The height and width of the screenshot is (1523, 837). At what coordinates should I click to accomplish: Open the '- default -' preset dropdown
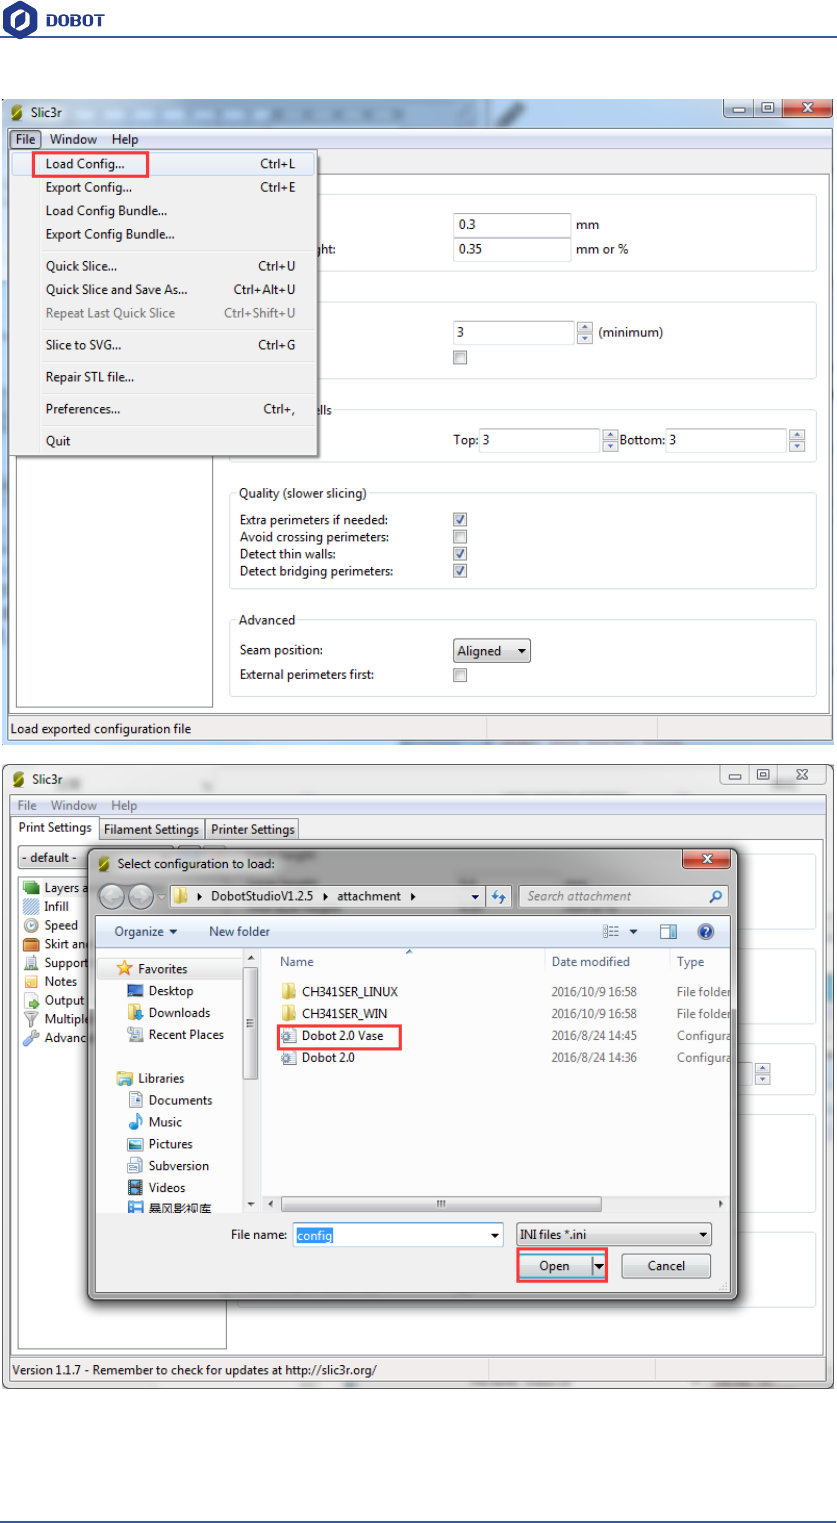pos(95,858)
